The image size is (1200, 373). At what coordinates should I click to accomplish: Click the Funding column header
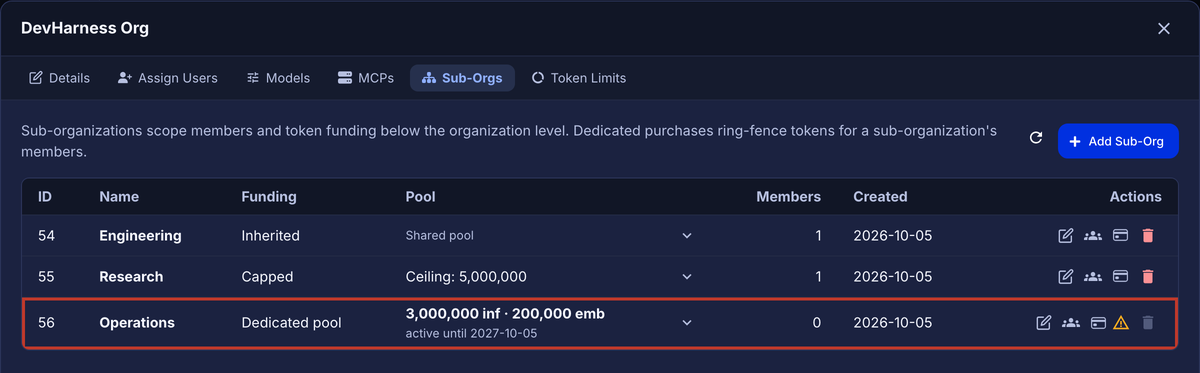(269, 196)
